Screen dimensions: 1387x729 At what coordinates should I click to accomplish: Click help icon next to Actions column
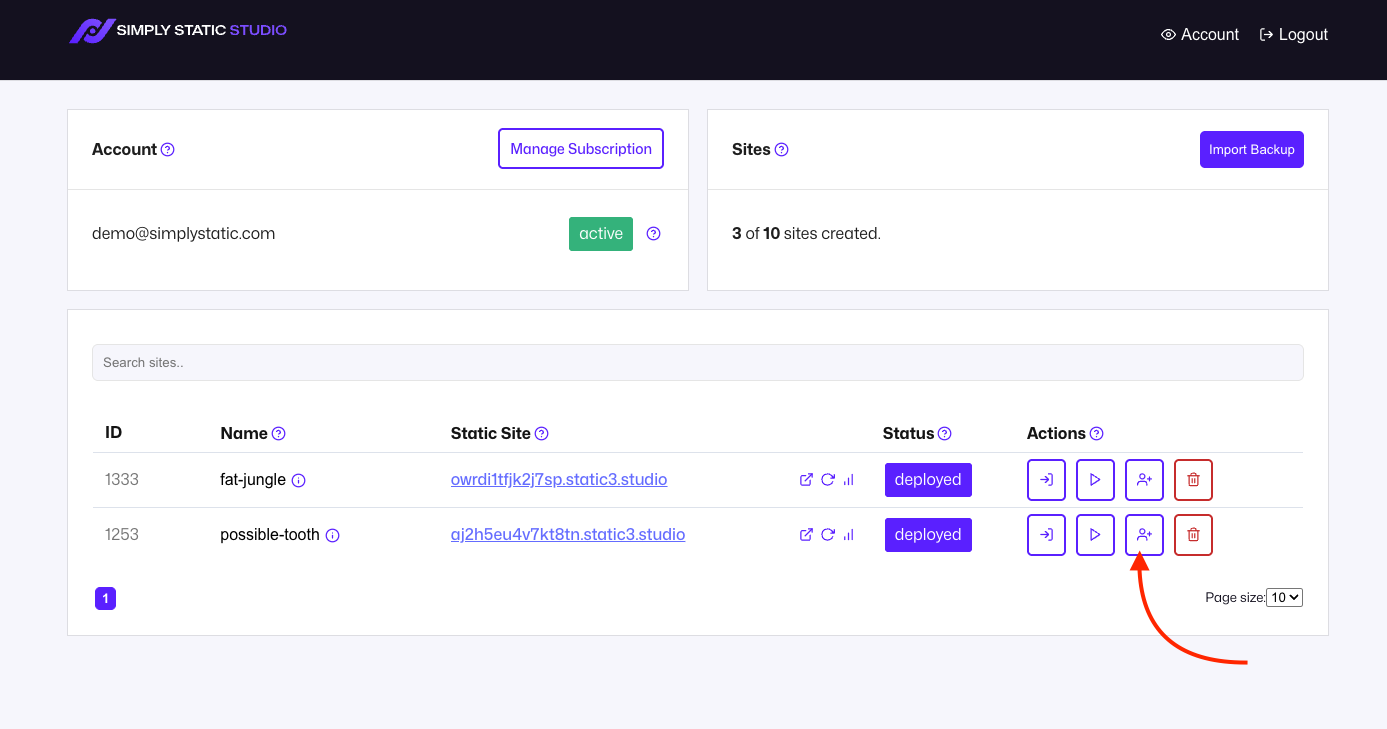tap(1097, 434)
